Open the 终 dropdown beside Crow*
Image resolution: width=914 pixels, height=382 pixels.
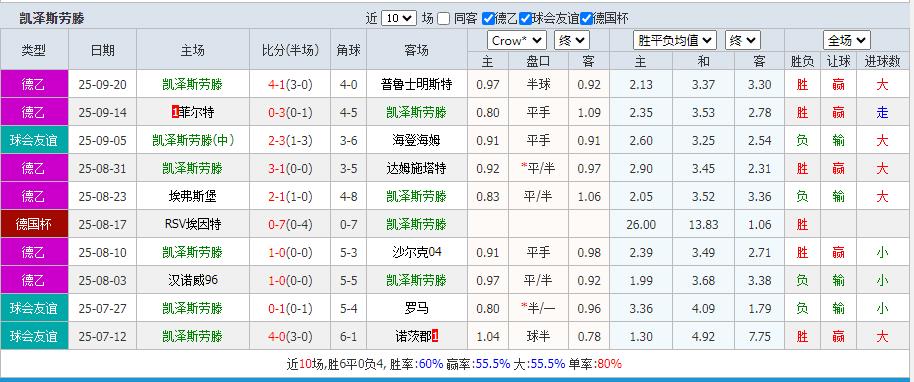point(572,40)
